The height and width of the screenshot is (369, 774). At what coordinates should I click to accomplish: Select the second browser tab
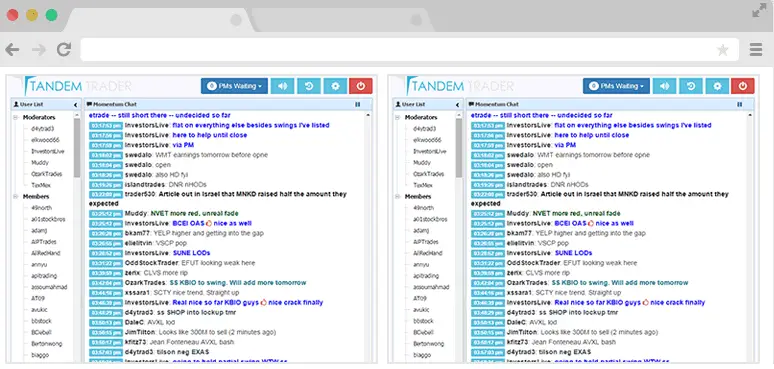(x=341, y=20)
